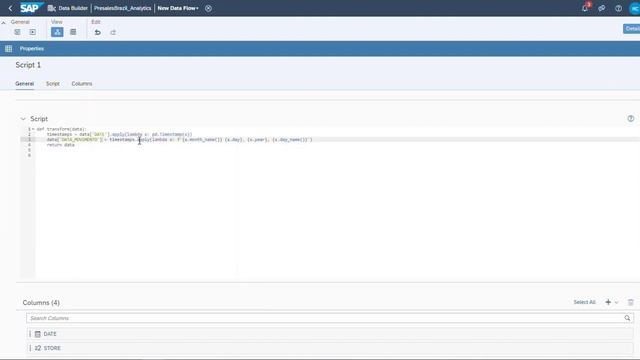Open the PresalesBrazil_Analytics space link
This screenshot has width=640, height=360.
coord(122,8)
